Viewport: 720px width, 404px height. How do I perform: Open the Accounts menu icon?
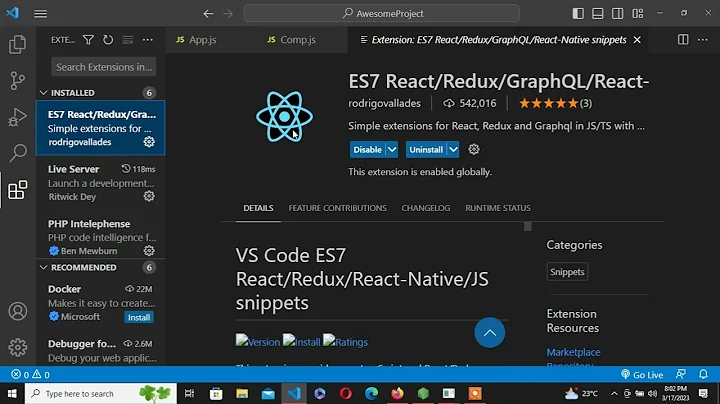click(17, 311)
